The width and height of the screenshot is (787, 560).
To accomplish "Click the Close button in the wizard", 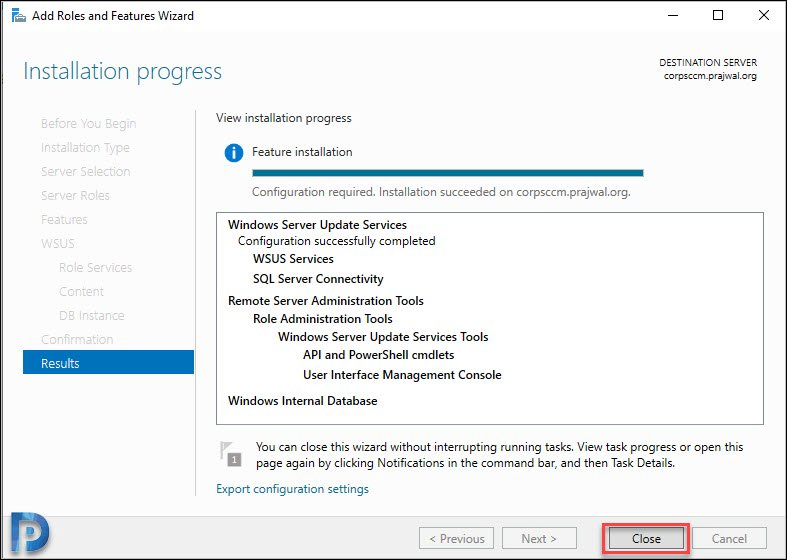I will coord(646,538).
